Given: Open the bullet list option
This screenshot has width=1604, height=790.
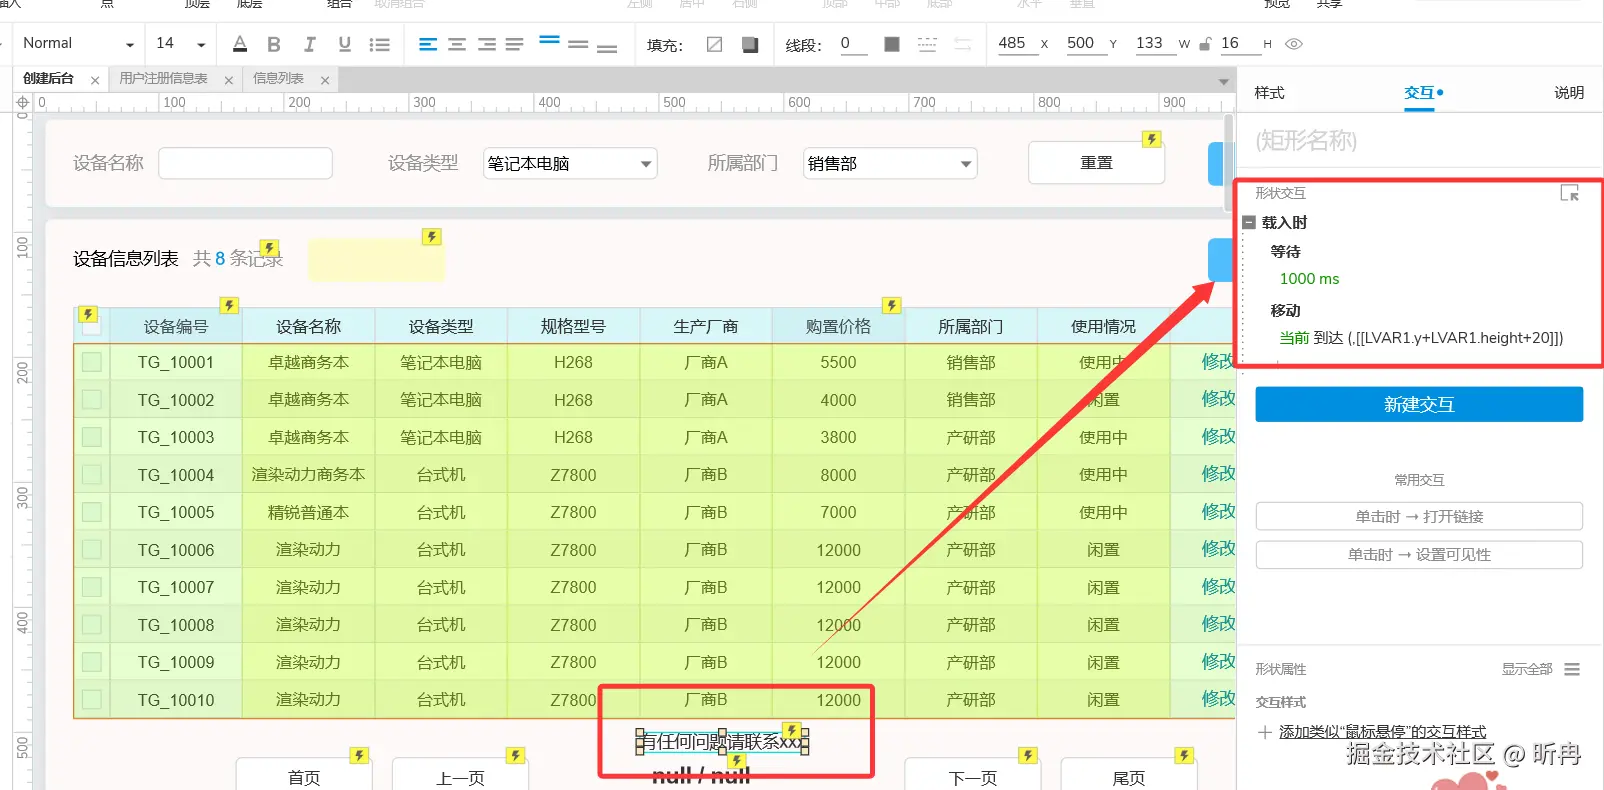Looking at the screenshot, I should click(x=379, y=44).
